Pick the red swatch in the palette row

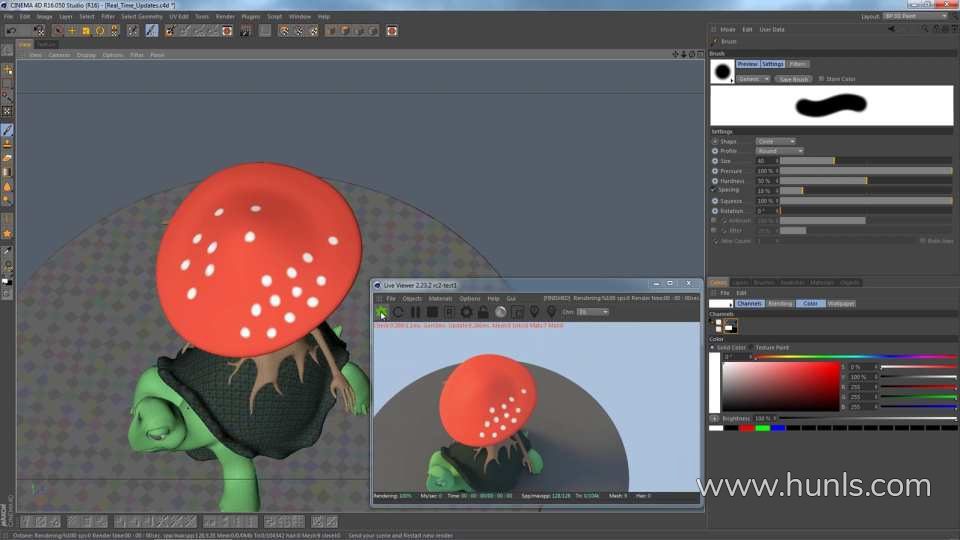pyautogui.click(x=746, y=428)
